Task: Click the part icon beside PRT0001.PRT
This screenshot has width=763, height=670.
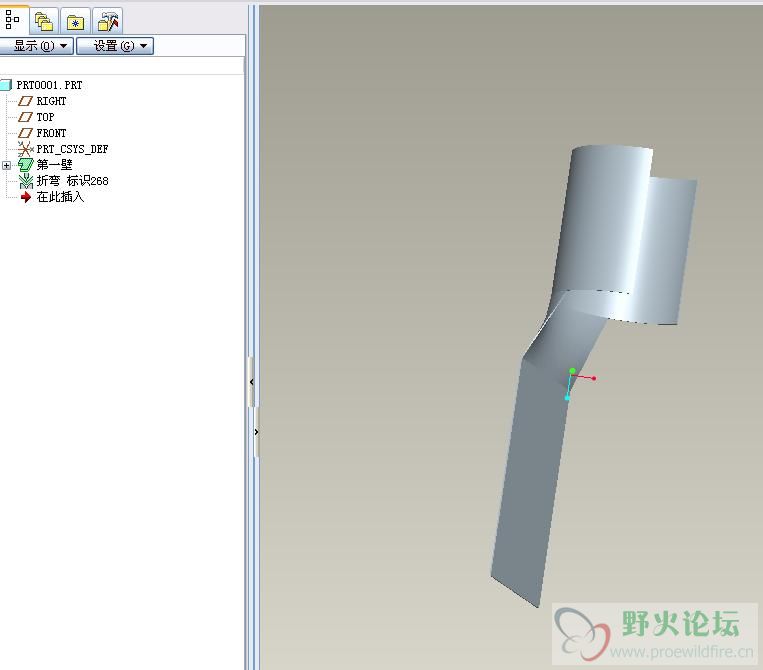Action: point(5,85)
